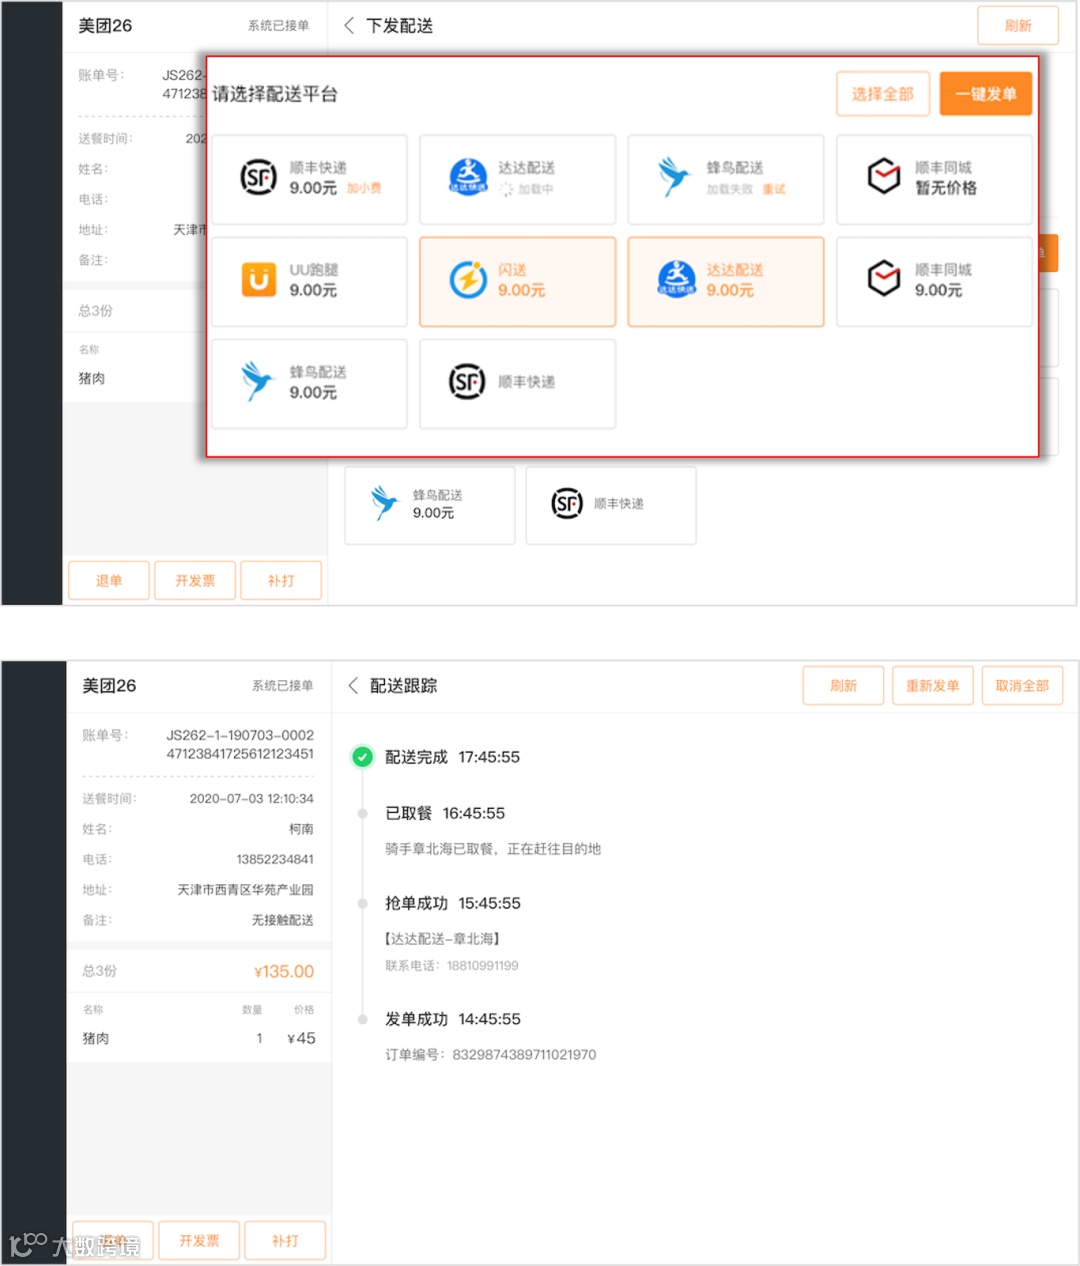Click the customer phone 13852234841
The width and height of the screenshot is (1080, 1266).
(x=275, y=860)
